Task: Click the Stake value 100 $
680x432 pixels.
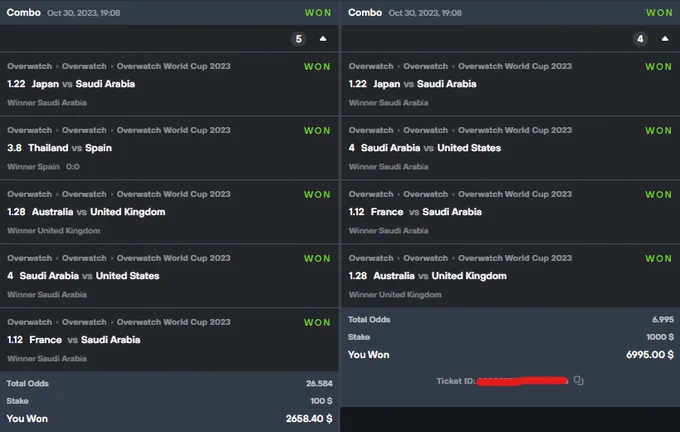Action: click(x=321, y=401)
